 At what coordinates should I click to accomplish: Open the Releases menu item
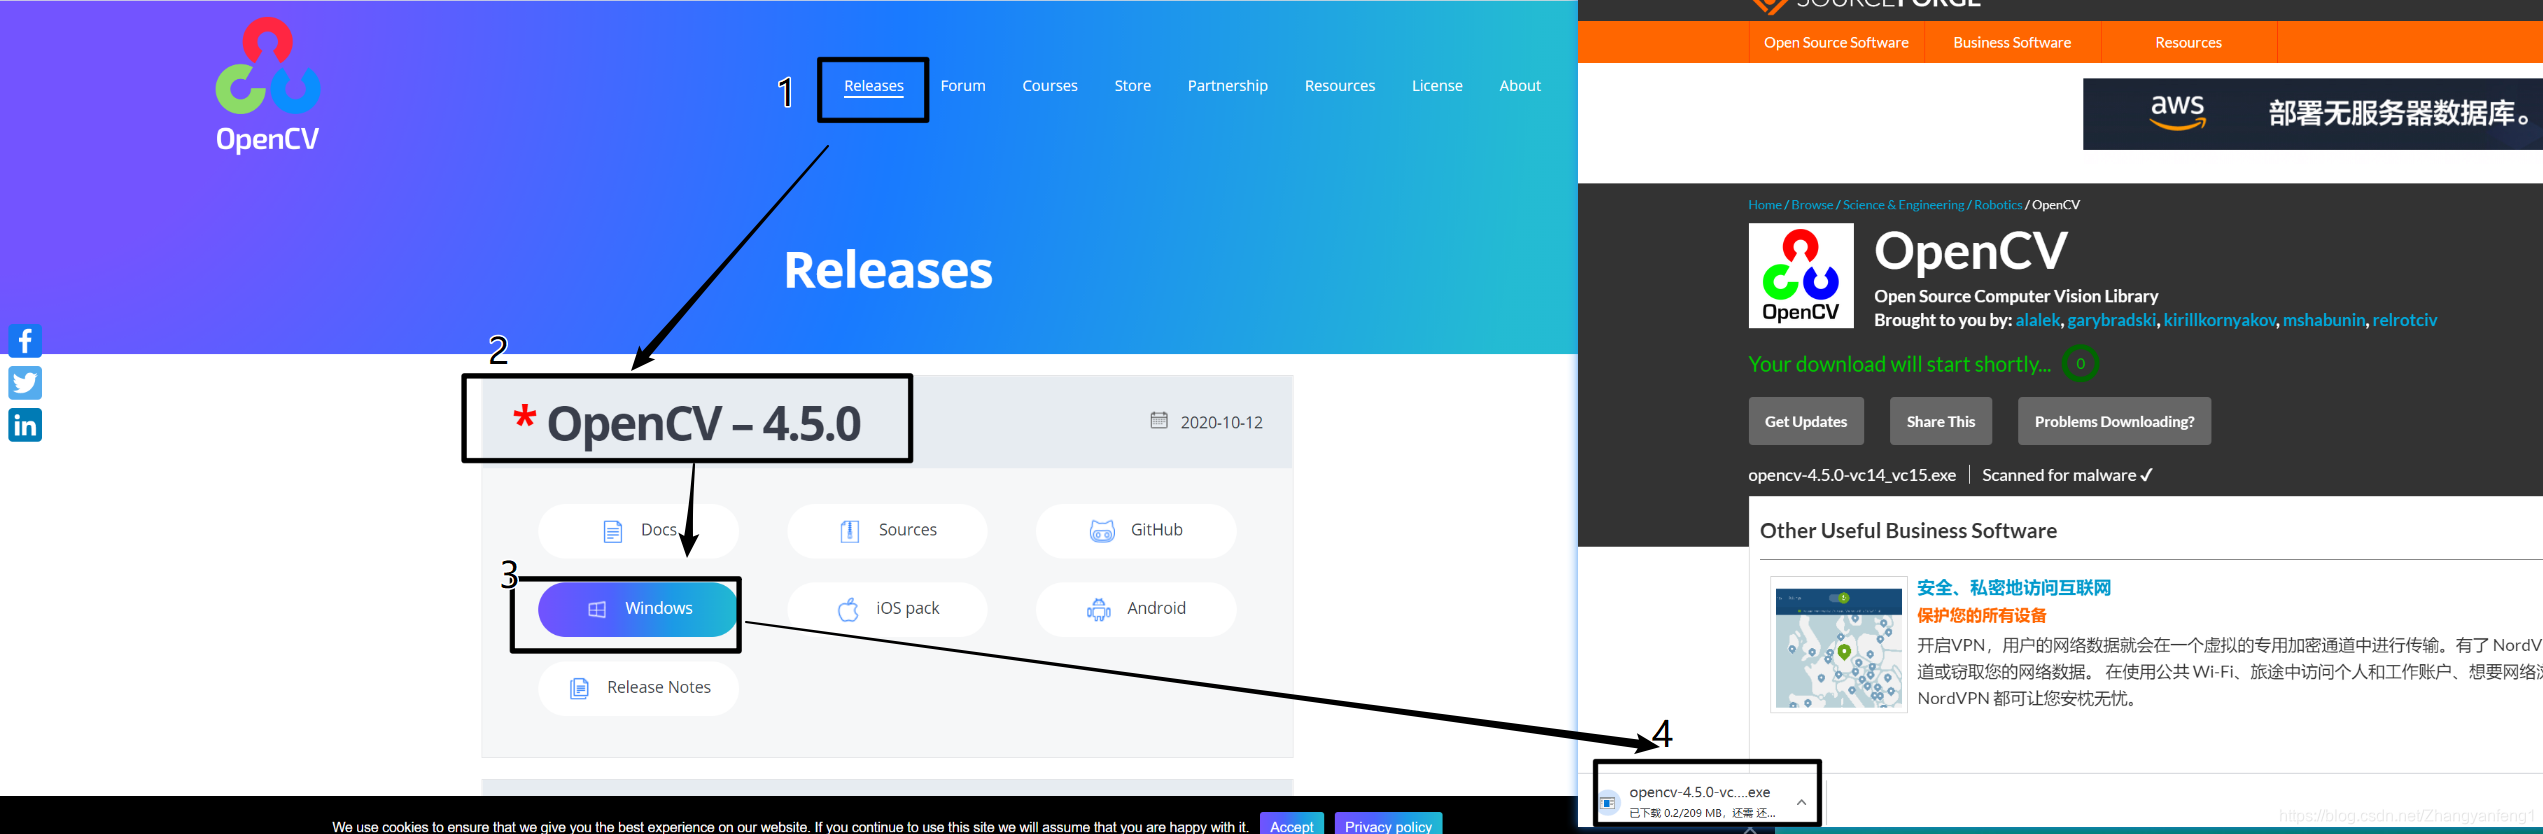pos(874,86)
